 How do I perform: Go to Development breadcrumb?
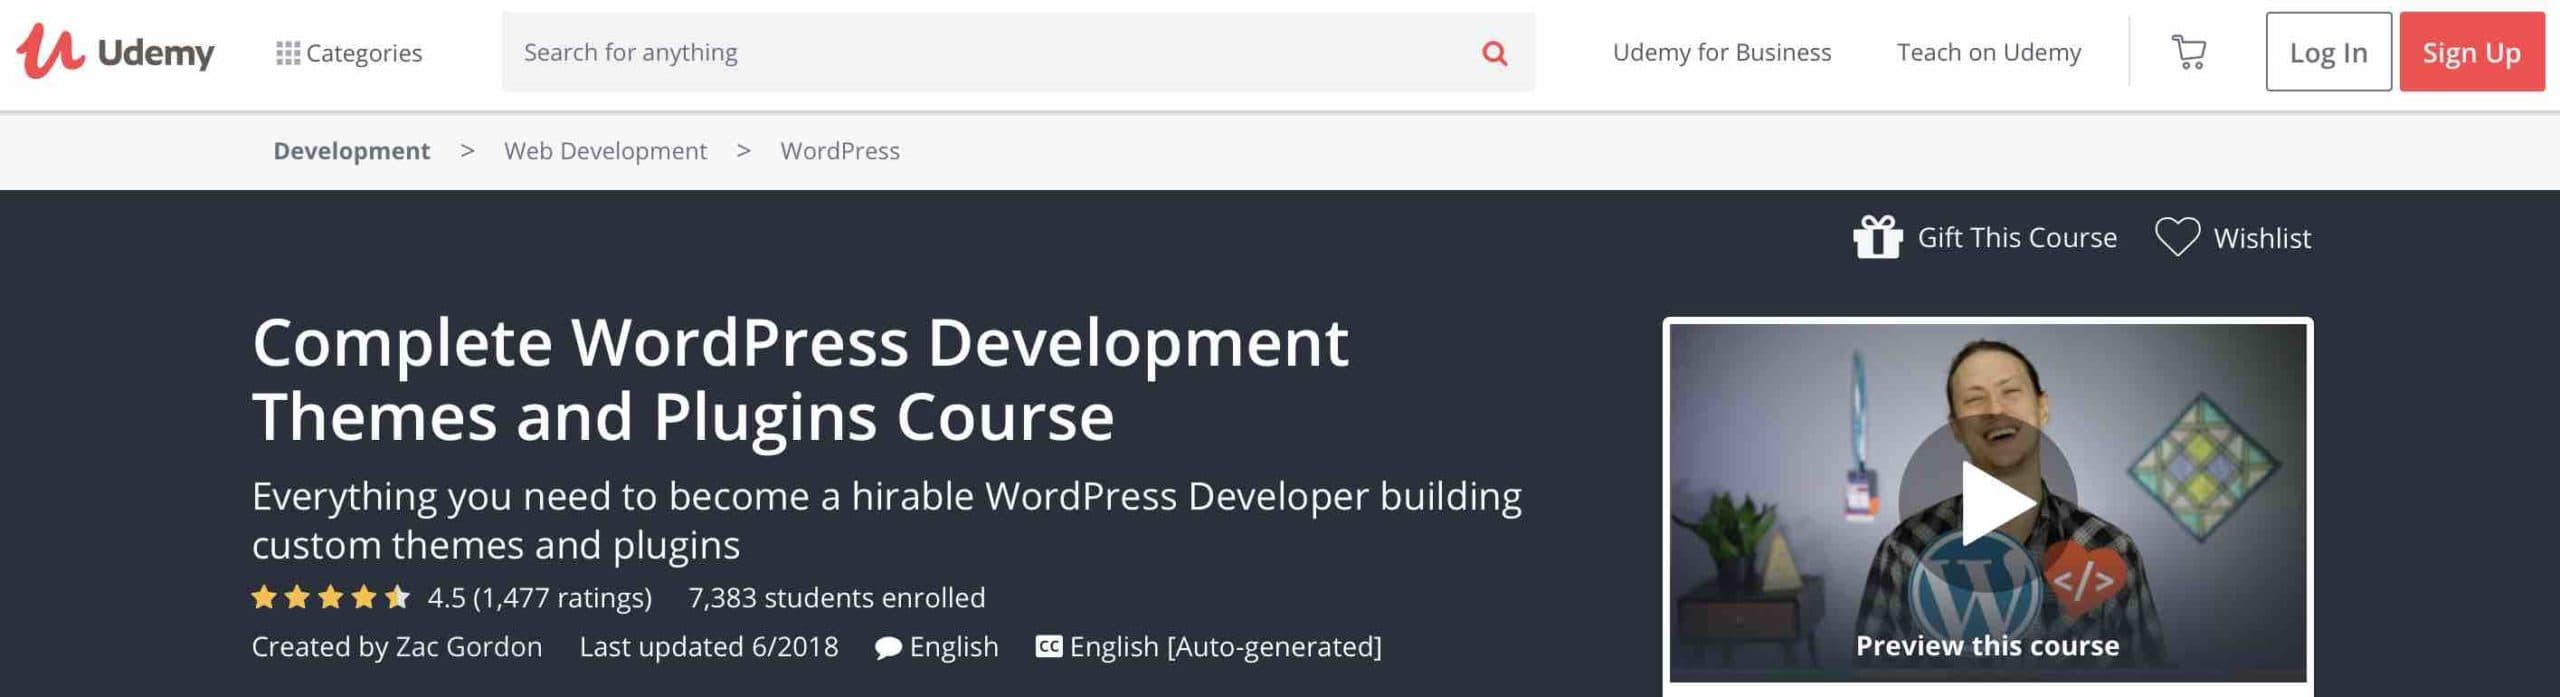pyautogui.click(x=351, y=151)
